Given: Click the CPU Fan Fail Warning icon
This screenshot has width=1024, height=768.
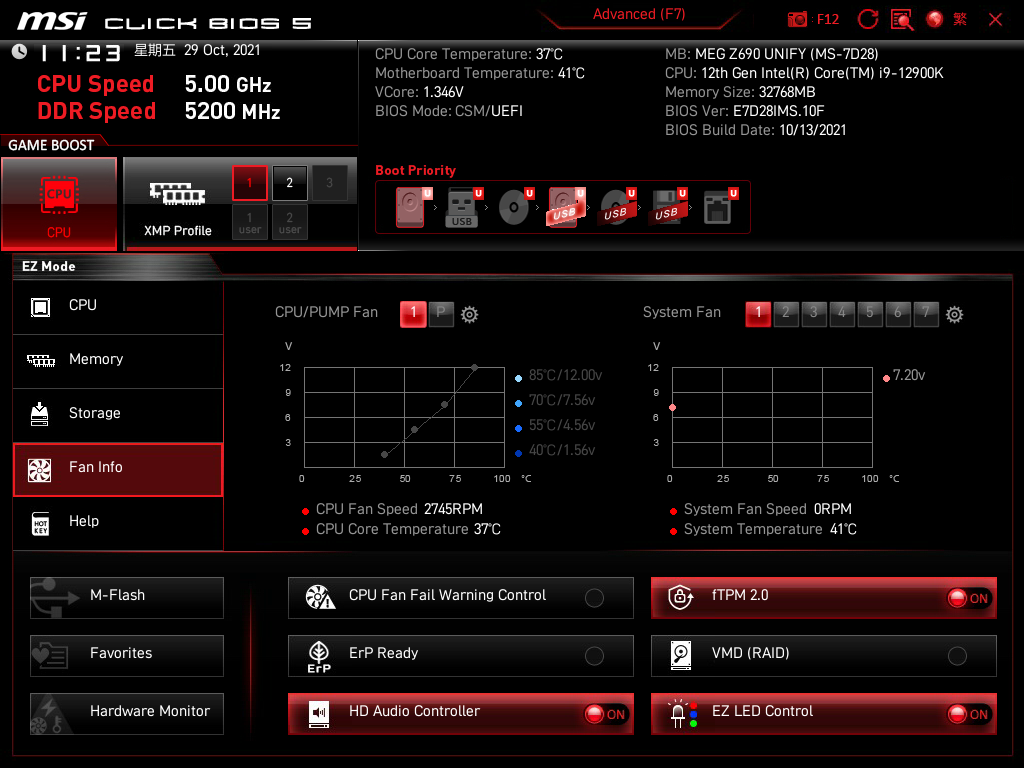Looking at the screenshot, I should click(320, 597).
